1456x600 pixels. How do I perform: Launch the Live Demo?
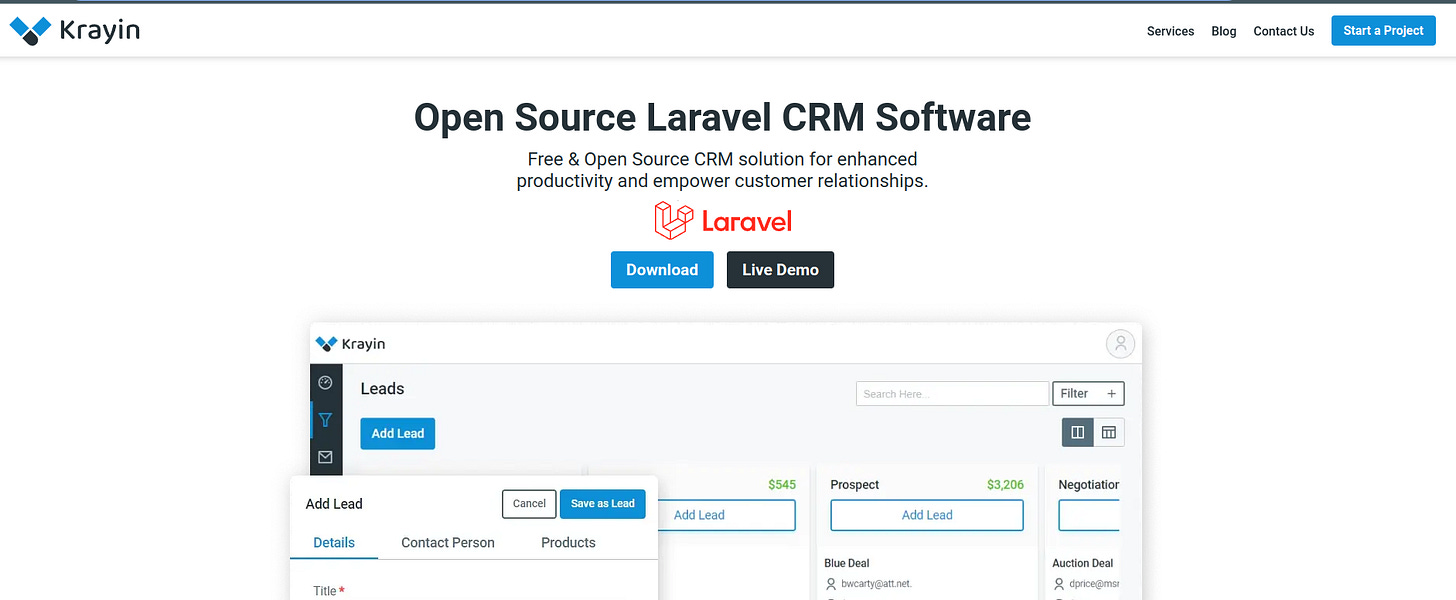point(780,270)
